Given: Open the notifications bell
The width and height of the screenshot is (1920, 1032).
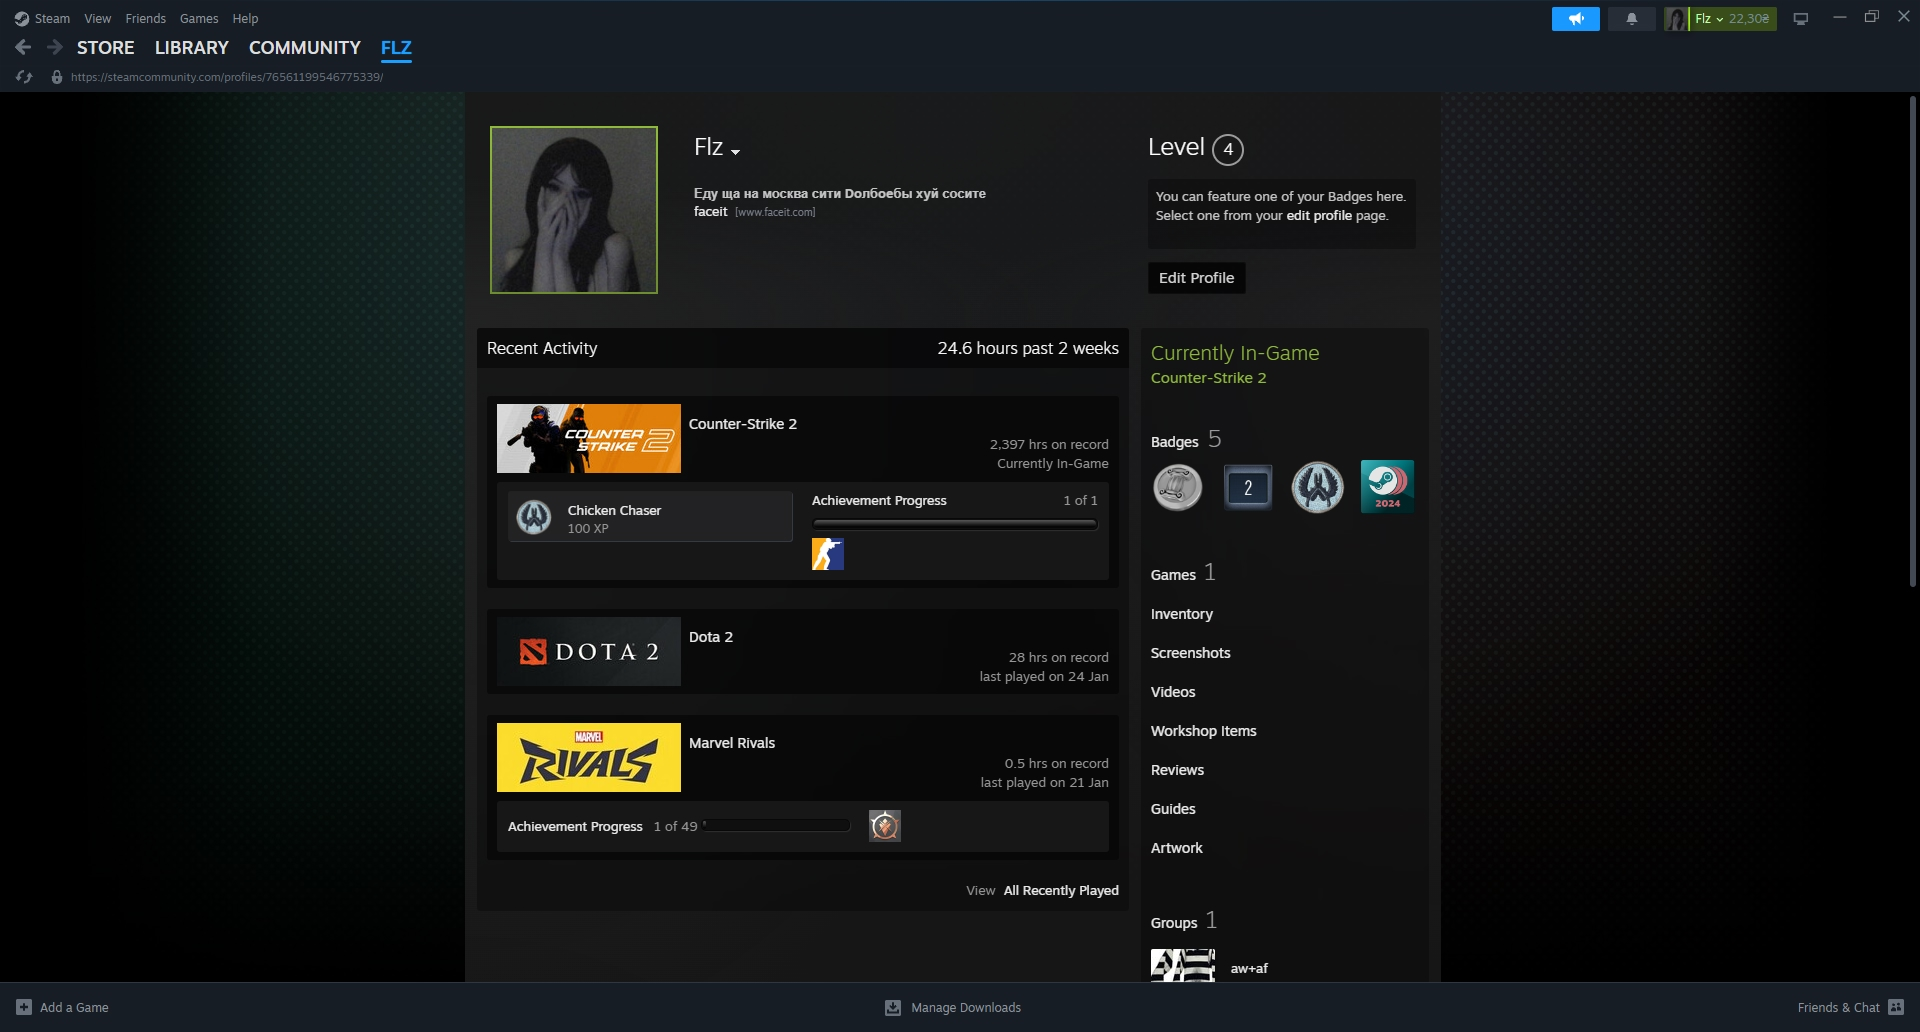Looking at the screenshot, I should point(1631,19).
